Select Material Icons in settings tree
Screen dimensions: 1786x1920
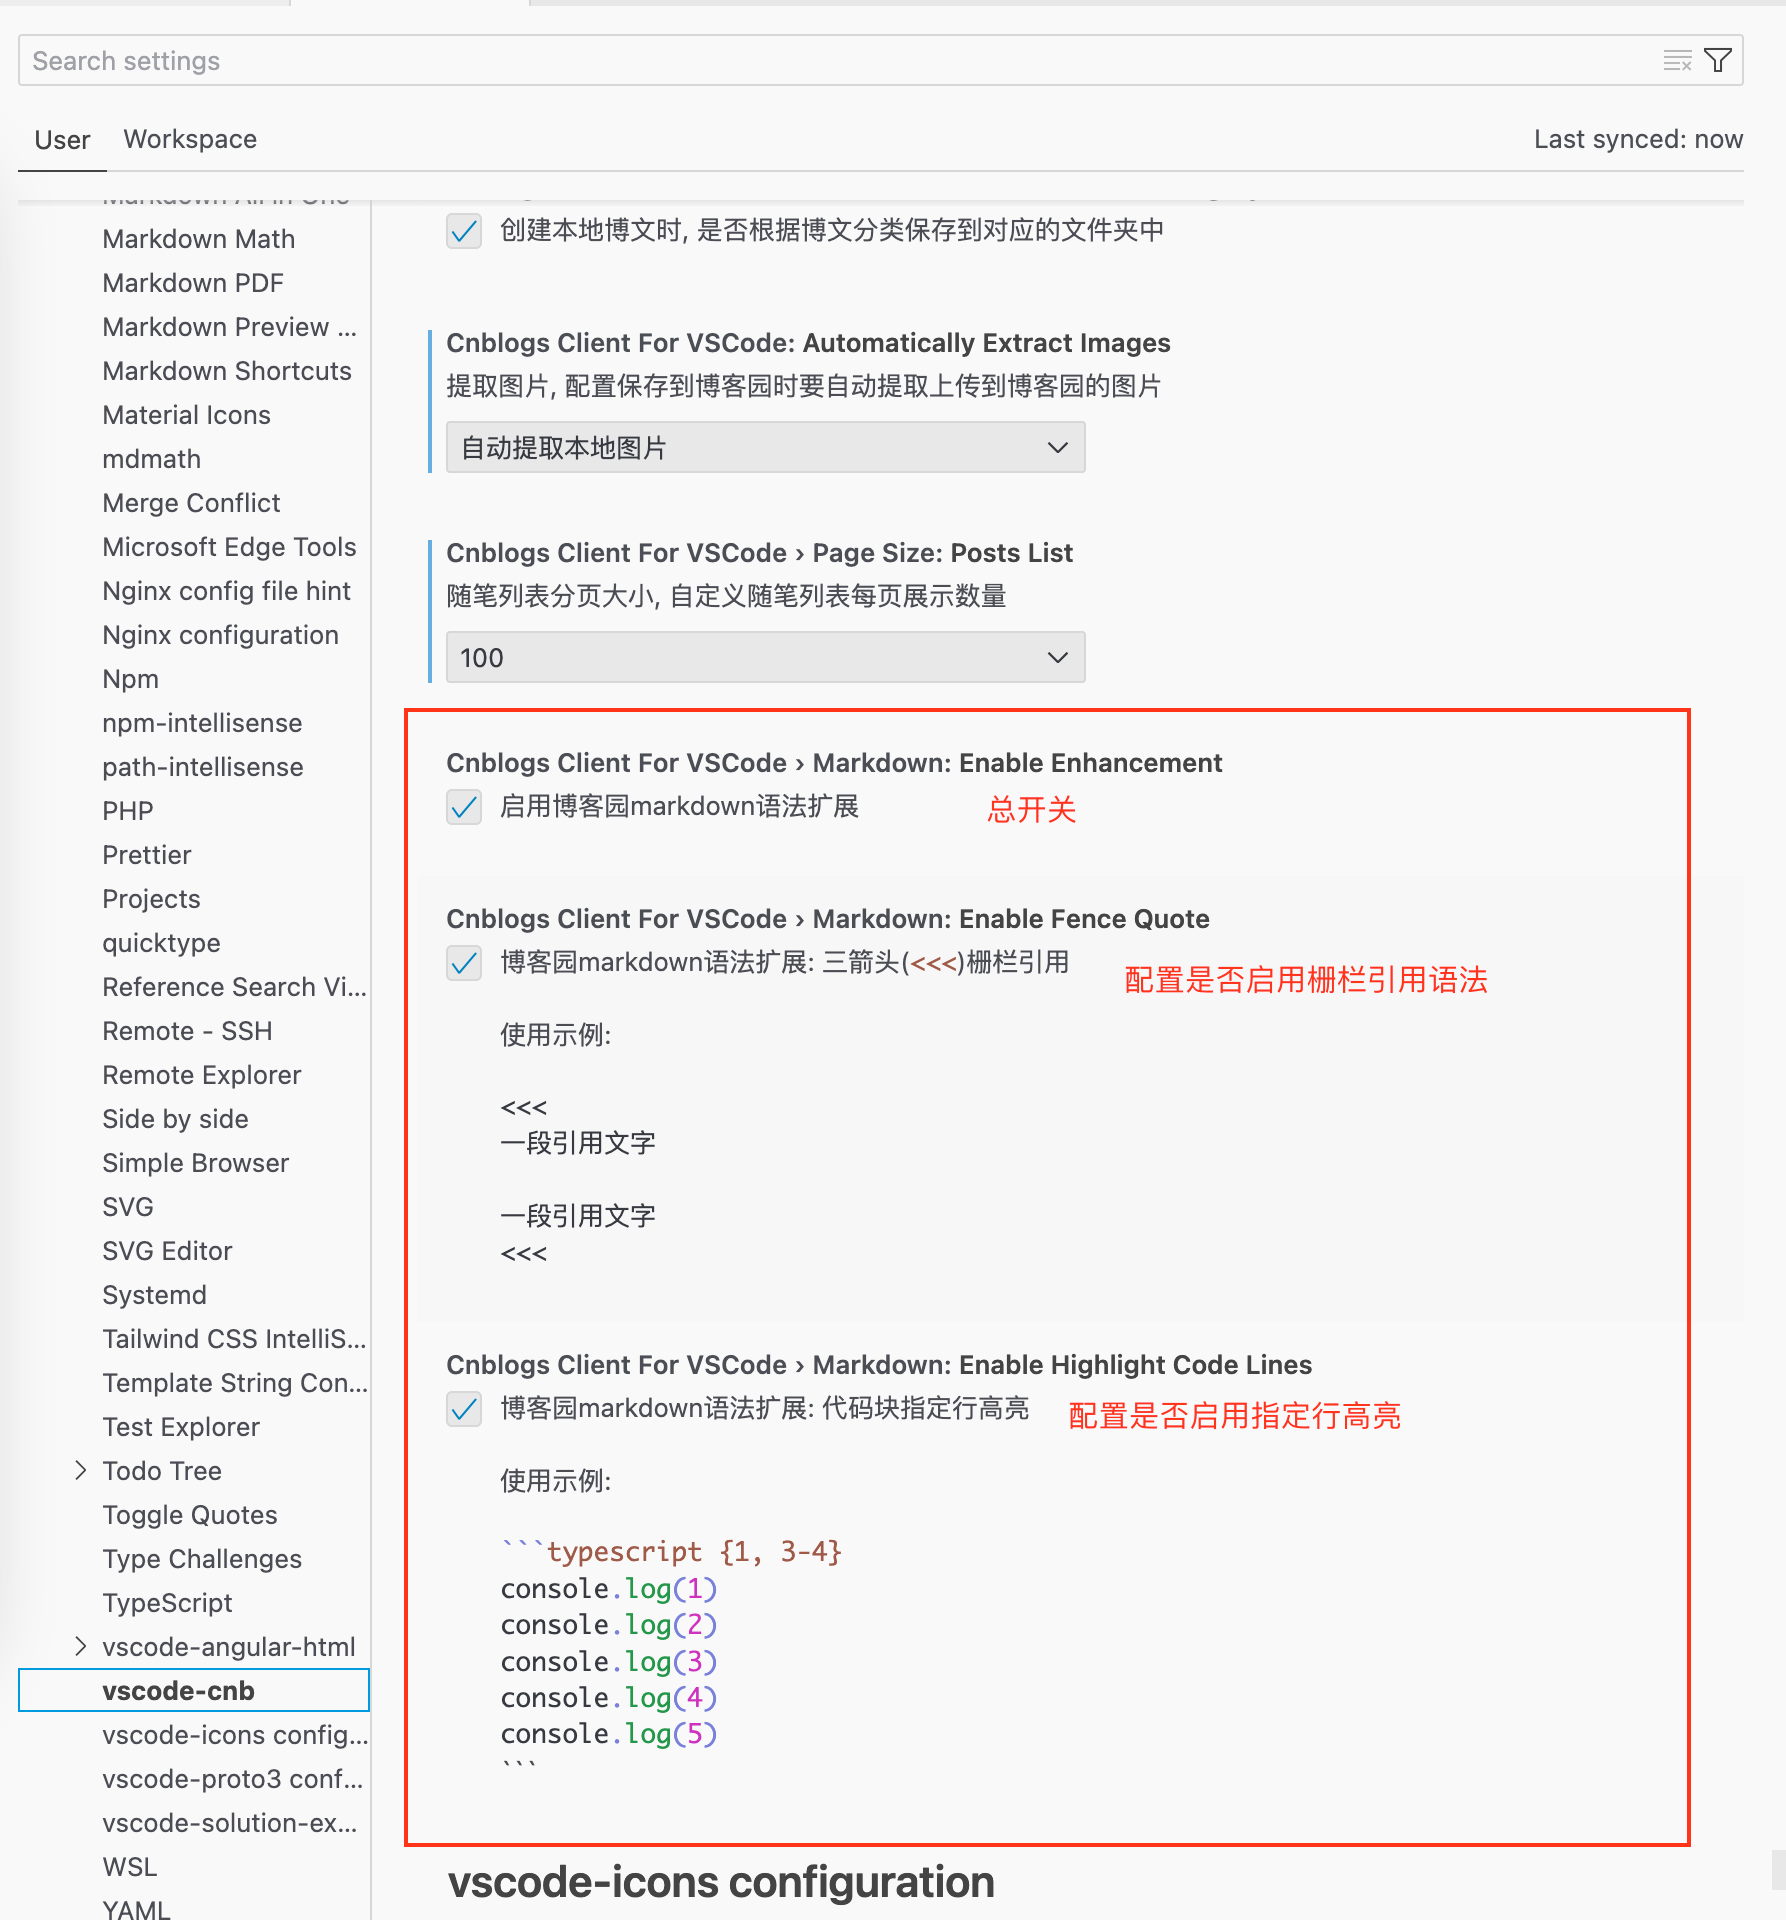coord(187,415)
